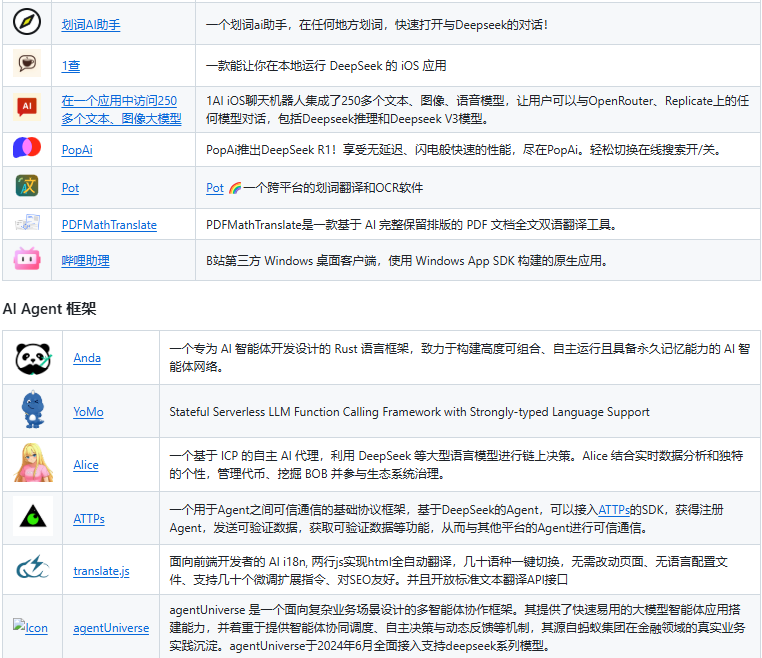
Task: Click the rainbow emoji in Pot description
Action: (235, 188)
